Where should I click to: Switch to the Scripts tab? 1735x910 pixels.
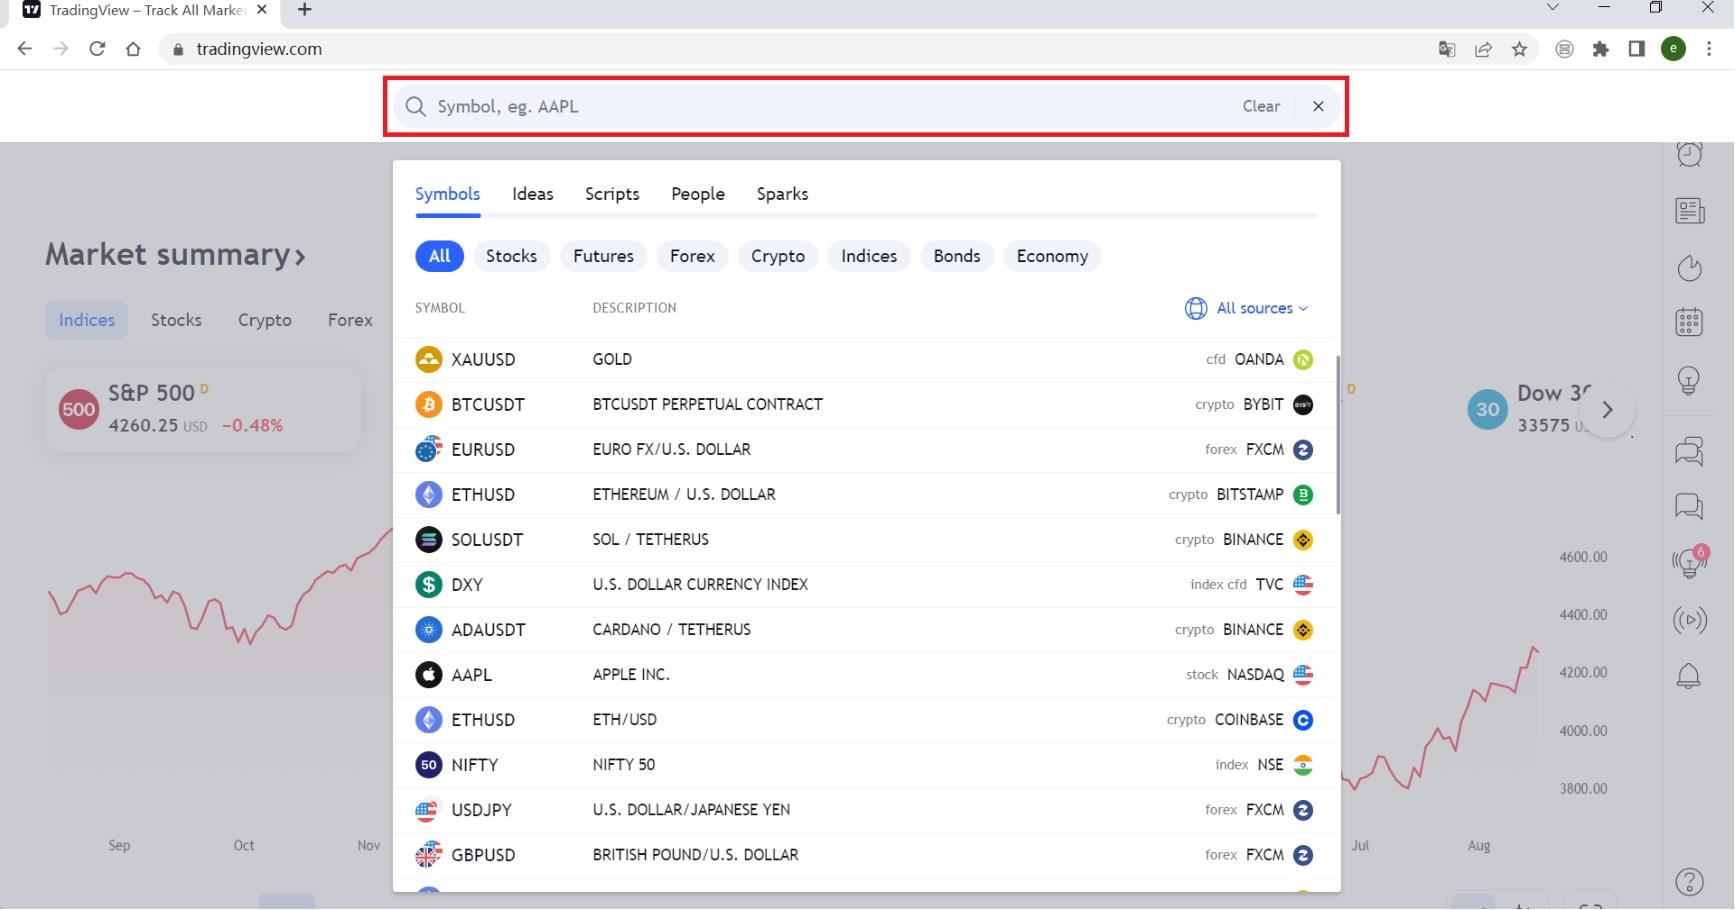tap(612, 194)
